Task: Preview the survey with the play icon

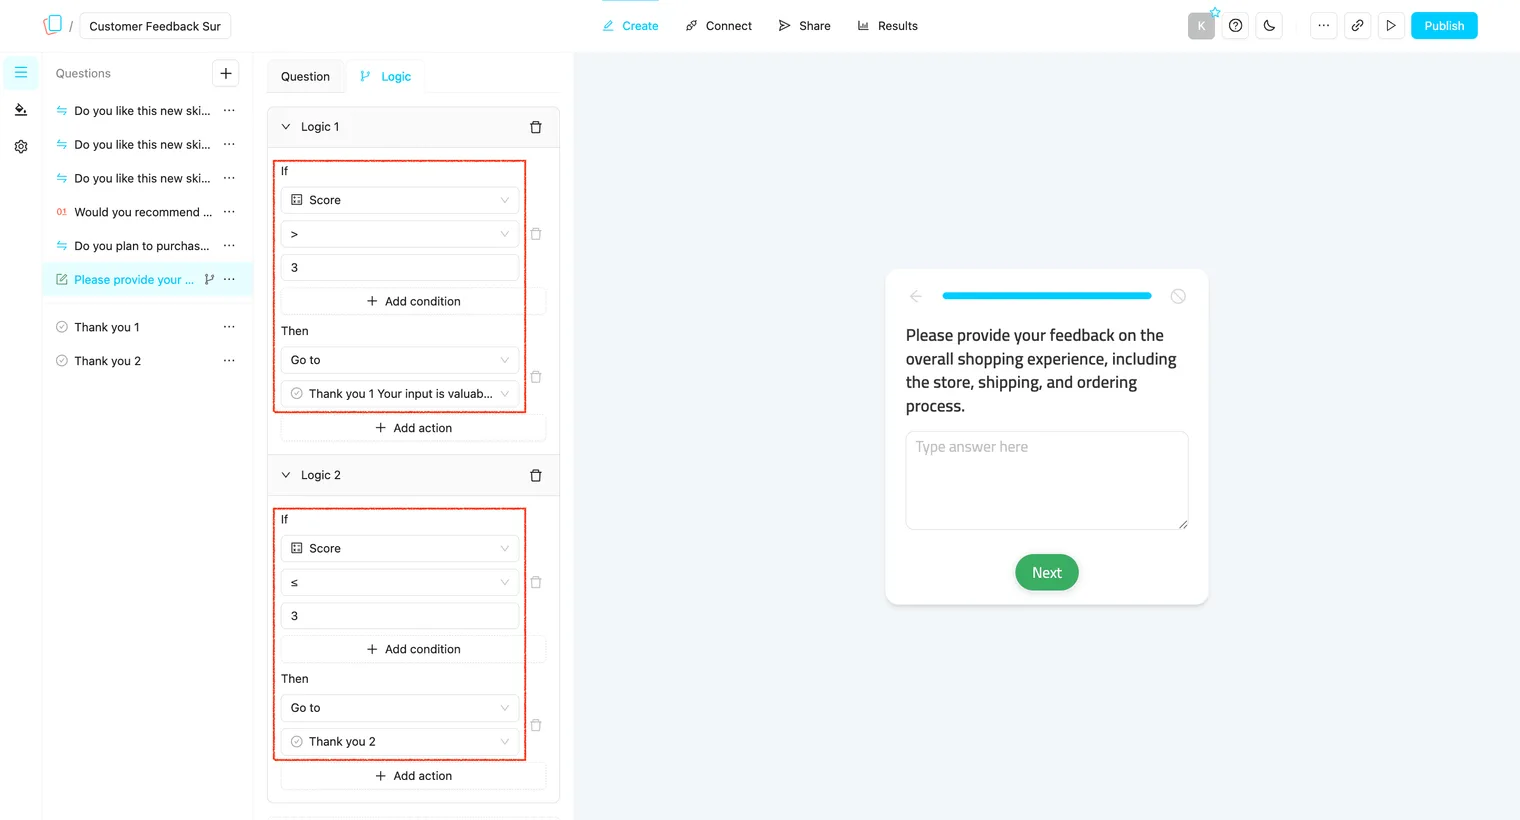Action: pyautogui.click(x=1391, y=26)
